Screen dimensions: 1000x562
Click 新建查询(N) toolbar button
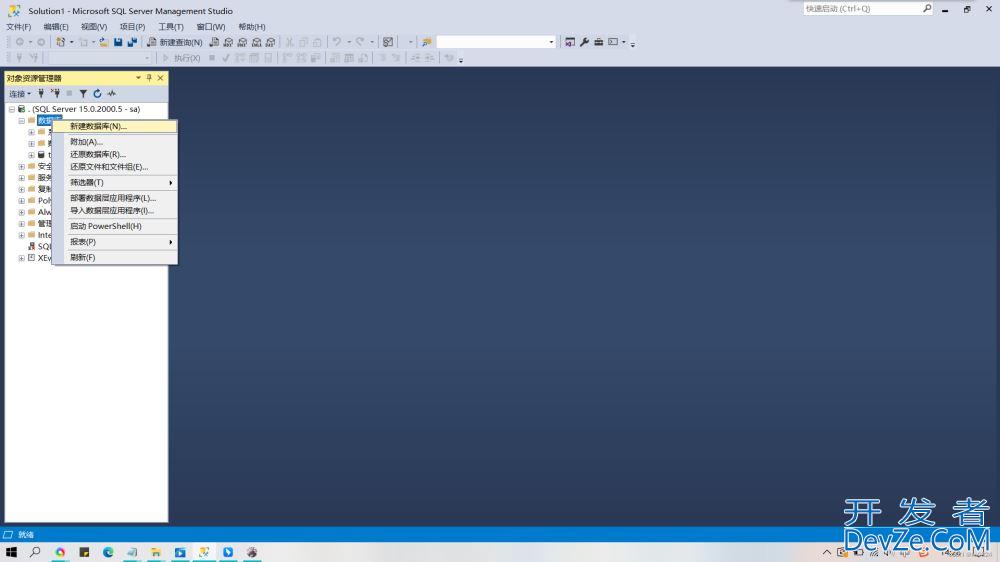point(174,42)
